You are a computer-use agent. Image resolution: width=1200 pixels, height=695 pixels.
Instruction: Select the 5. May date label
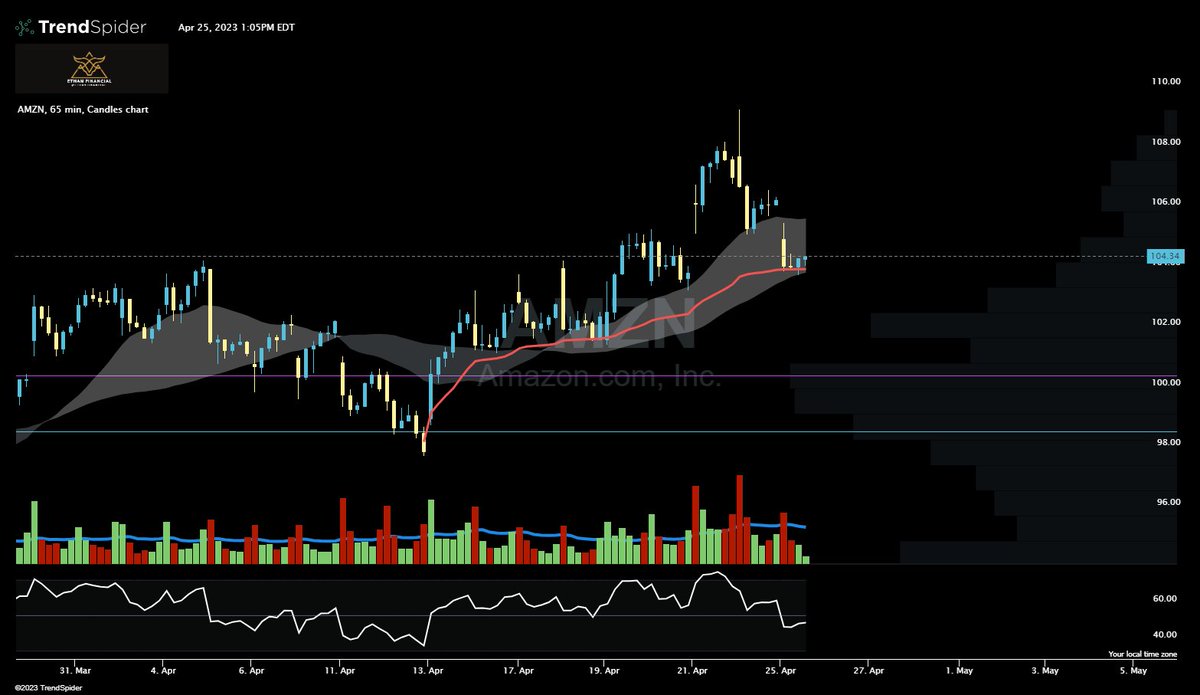coord(1133,670)
